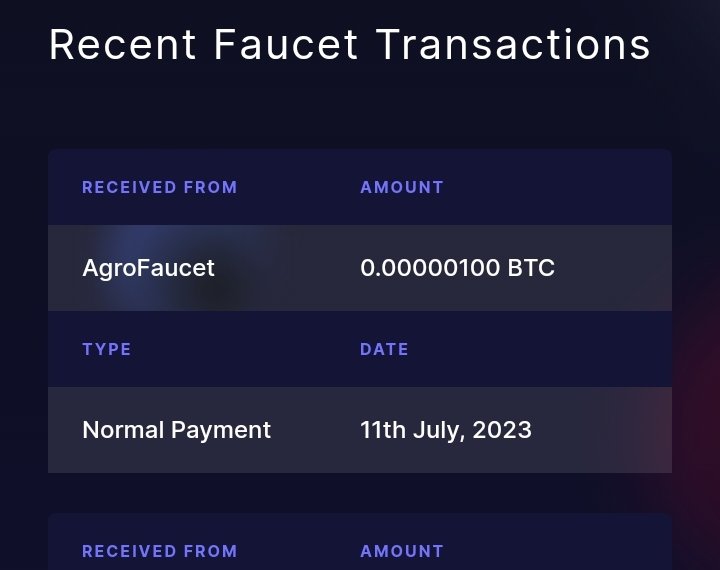Select the 0.00000100 amount figure
The height and width of the screenshot is (570, 720).
point(430,268)
